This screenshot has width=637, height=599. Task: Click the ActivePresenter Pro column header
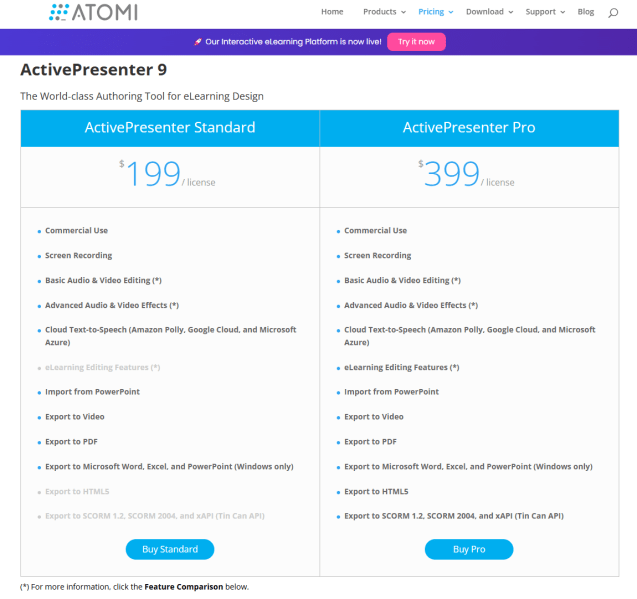tap(469, 128)
